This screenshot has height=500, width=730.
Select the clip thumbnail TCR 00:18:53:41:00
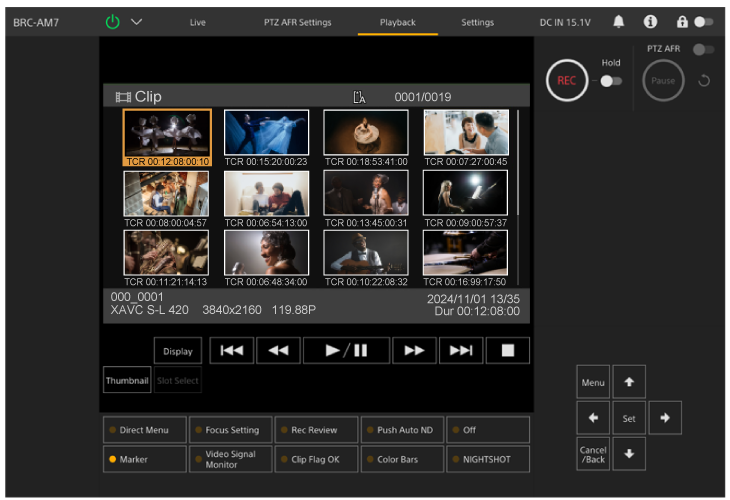click(366, 133)
